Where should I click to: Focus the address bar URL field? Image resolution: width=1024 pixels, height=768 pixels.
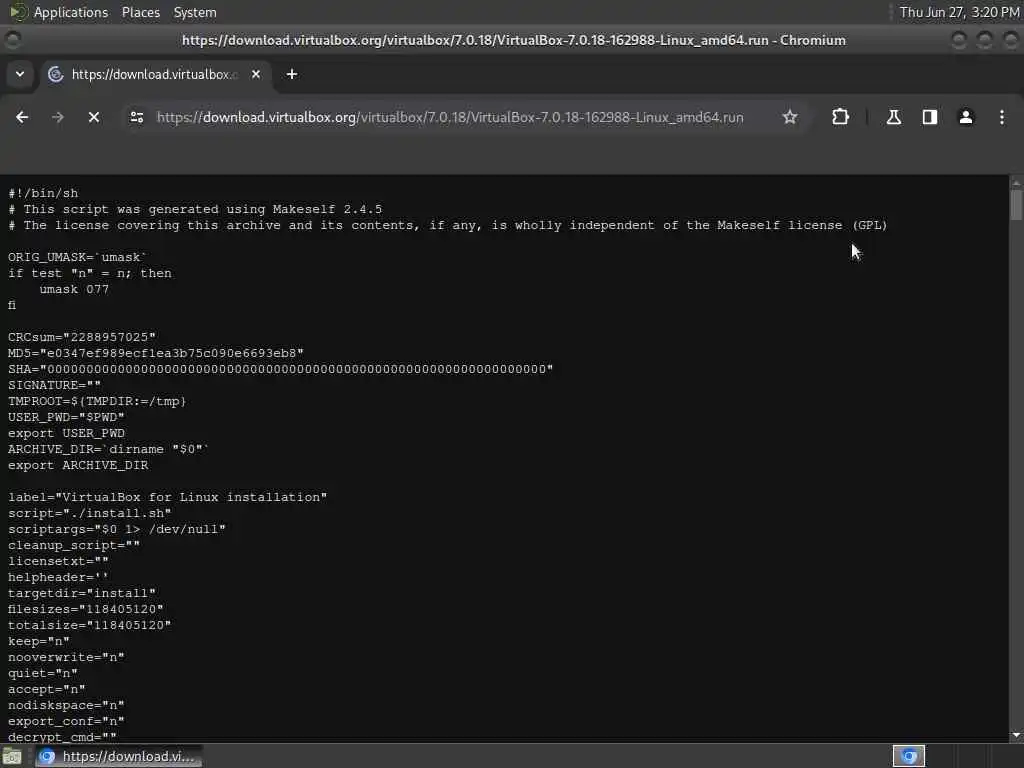tap(450, 118)
